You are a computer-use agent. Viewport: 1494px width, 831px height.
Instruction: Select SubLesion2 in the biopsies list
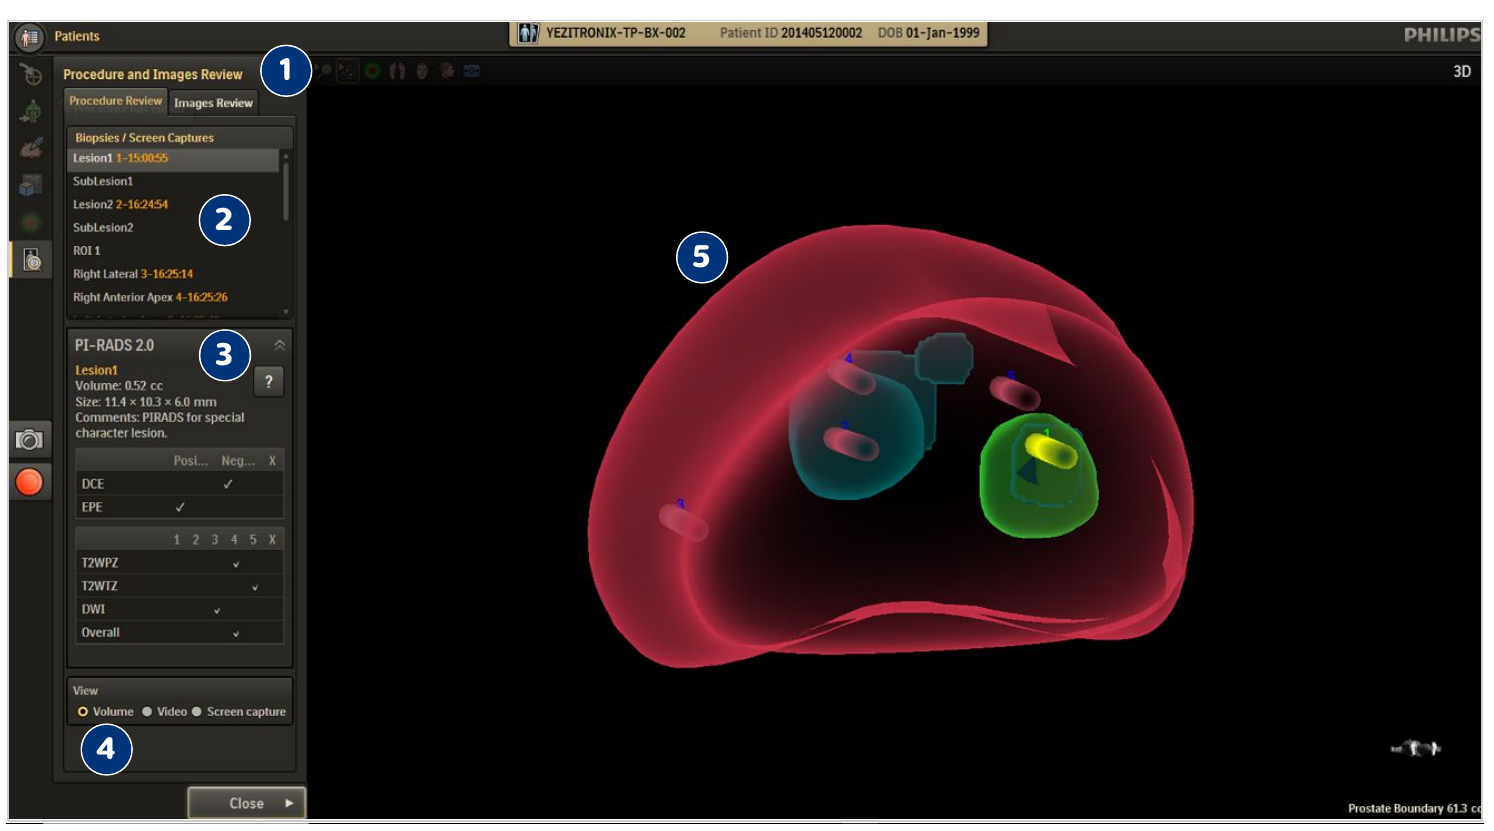(173, 227)
